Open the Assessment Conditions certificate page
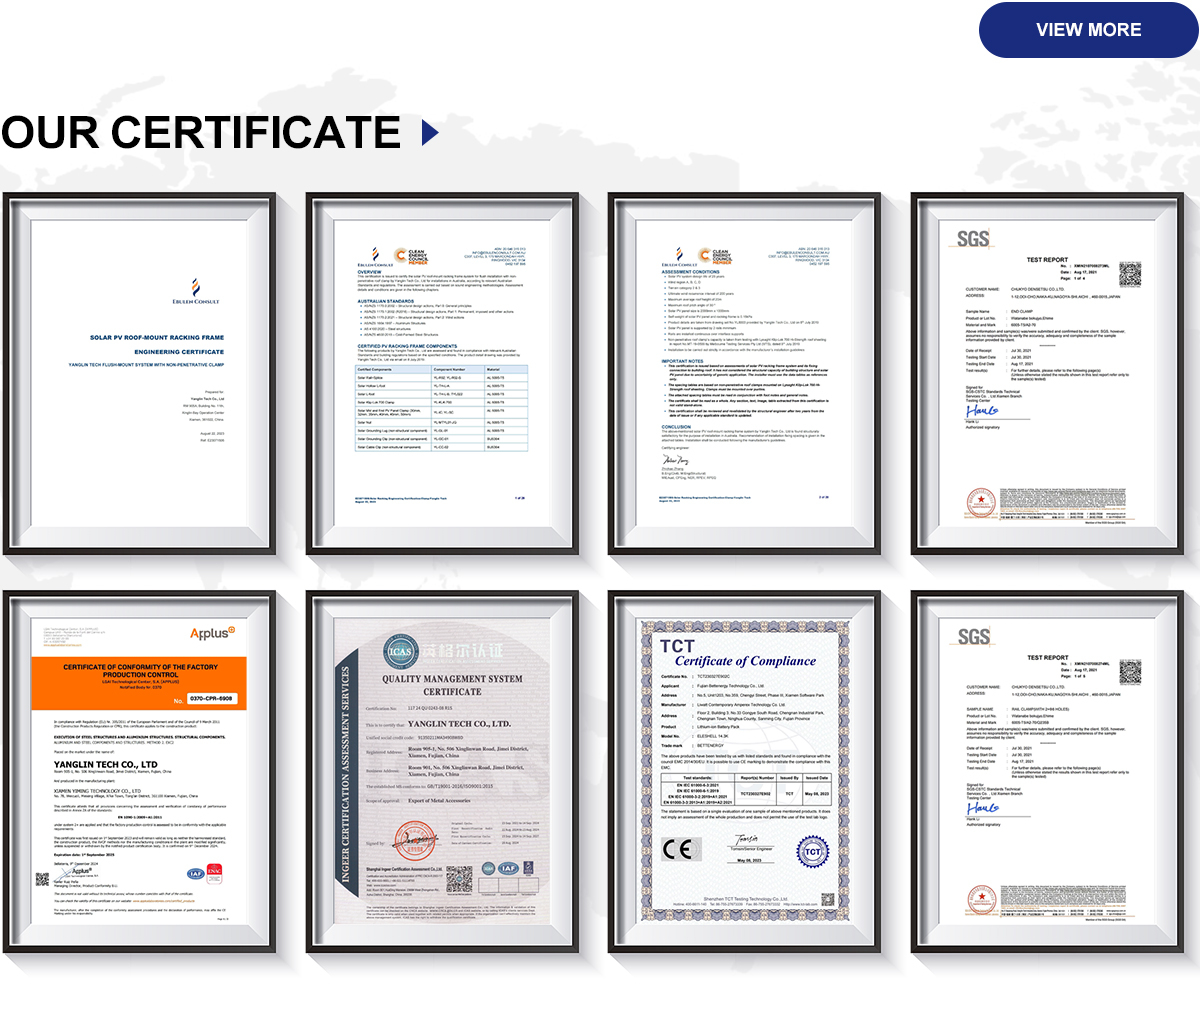The height and width of the screenshot is (1024, 1200). point(745,374)
